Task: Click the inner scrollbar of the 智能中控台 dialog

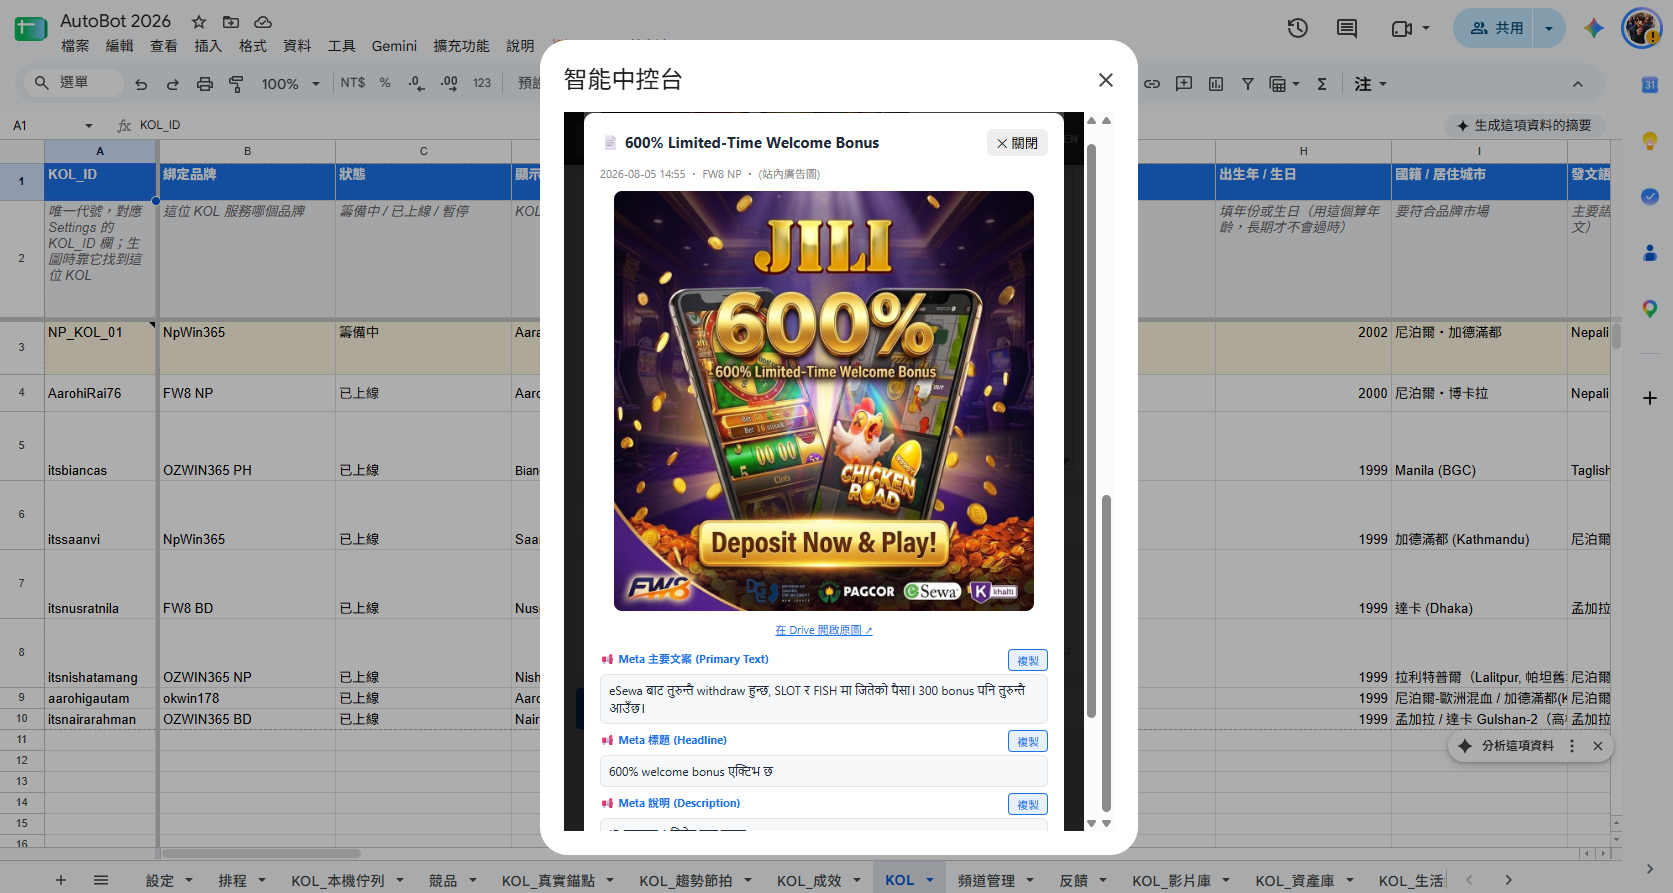Action: click(1091, 430)
